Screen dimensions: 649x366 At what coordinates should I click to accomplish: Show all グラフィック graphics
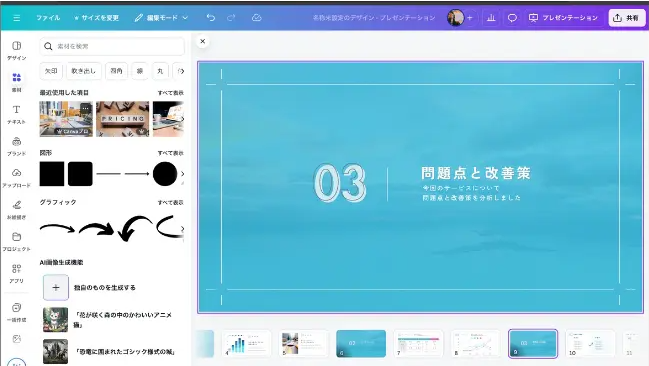click(171, 202)
